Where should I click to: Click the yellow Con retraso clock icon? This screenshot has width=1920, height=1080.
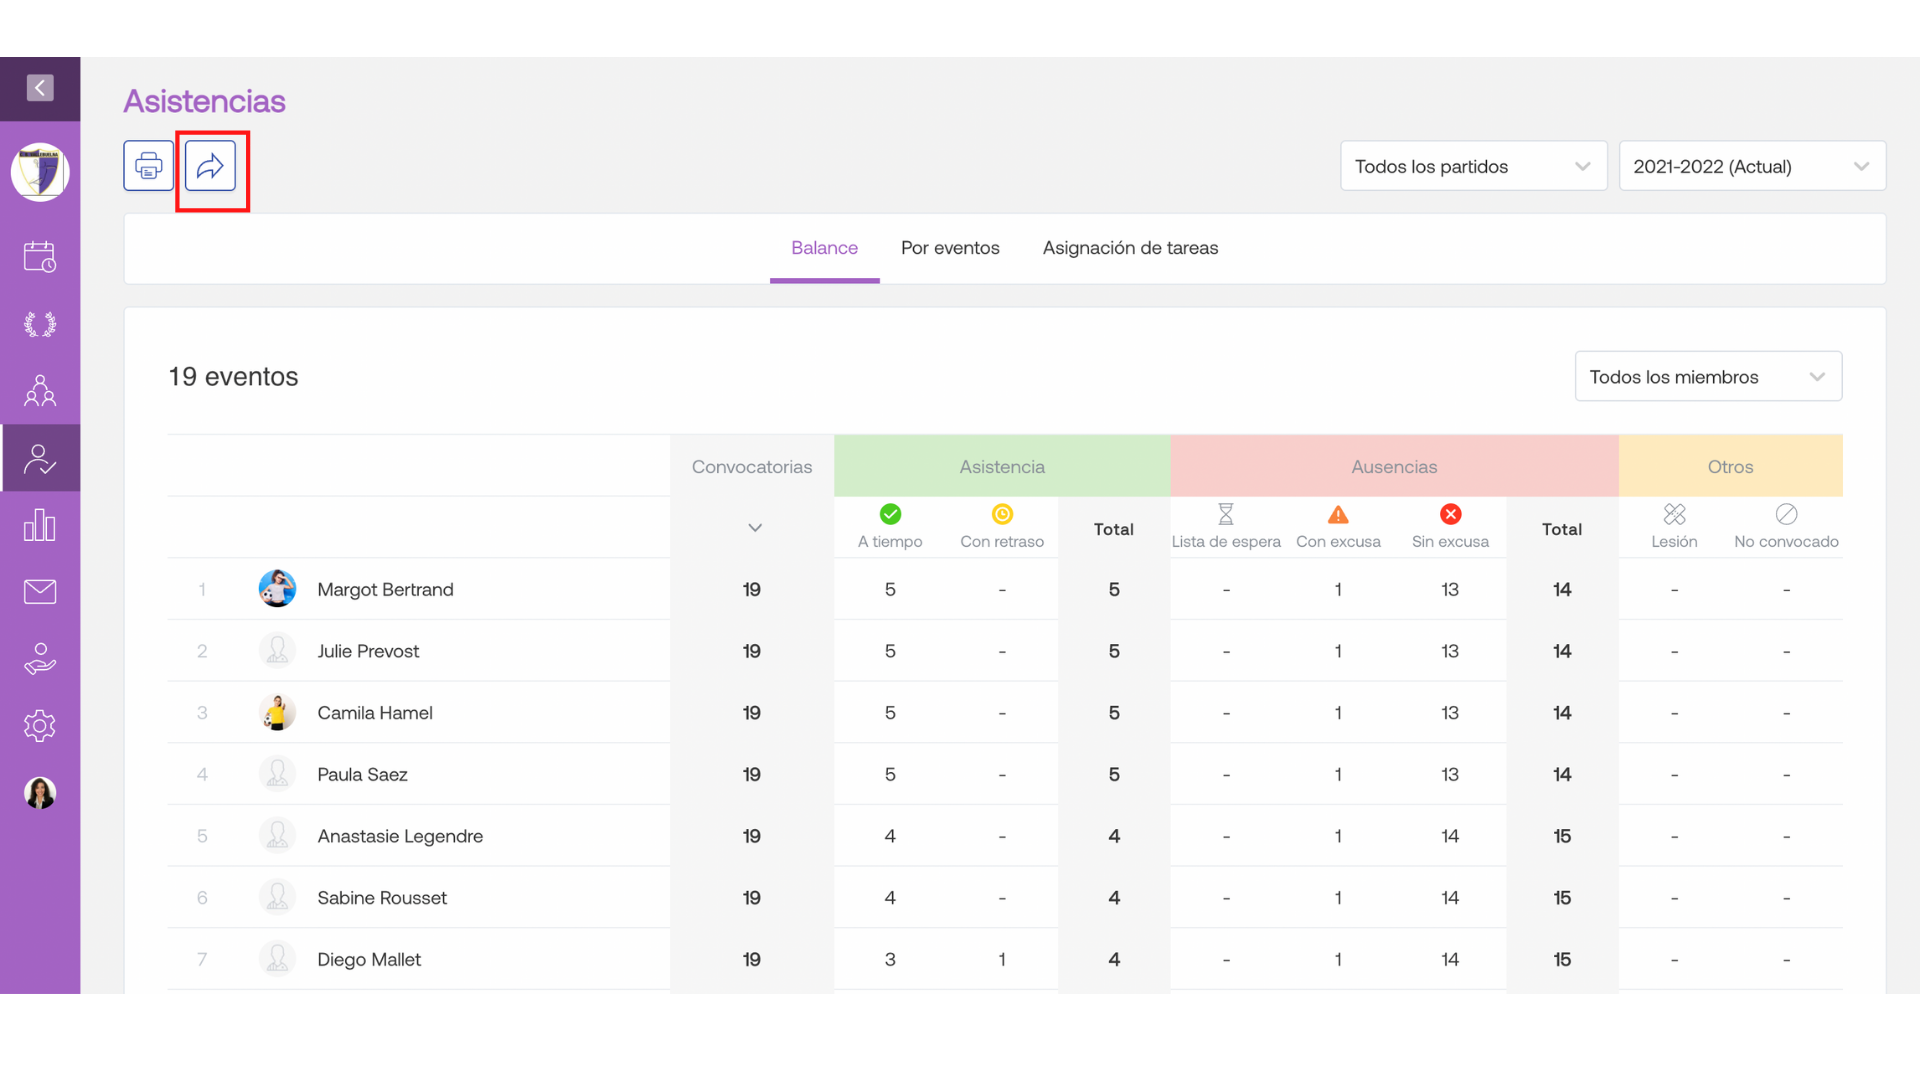click(1002, 514)
